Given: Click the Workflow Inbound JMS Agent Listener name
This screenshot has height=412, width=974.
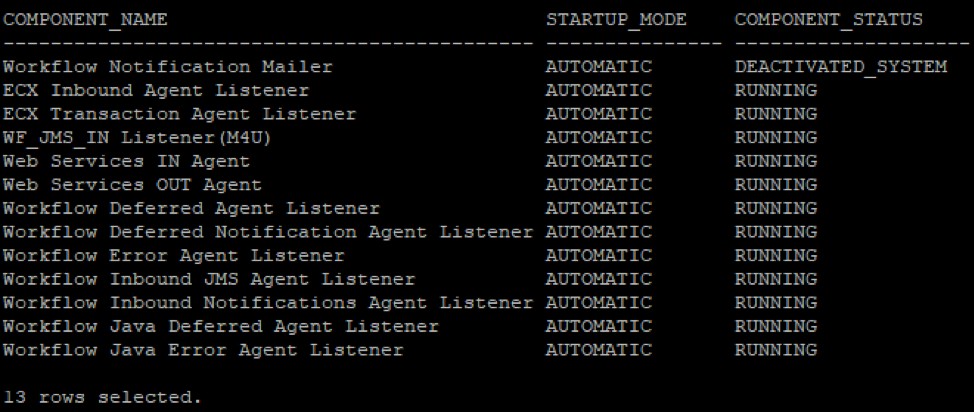Looking at the screenshot, I should [x=208, y=279].
